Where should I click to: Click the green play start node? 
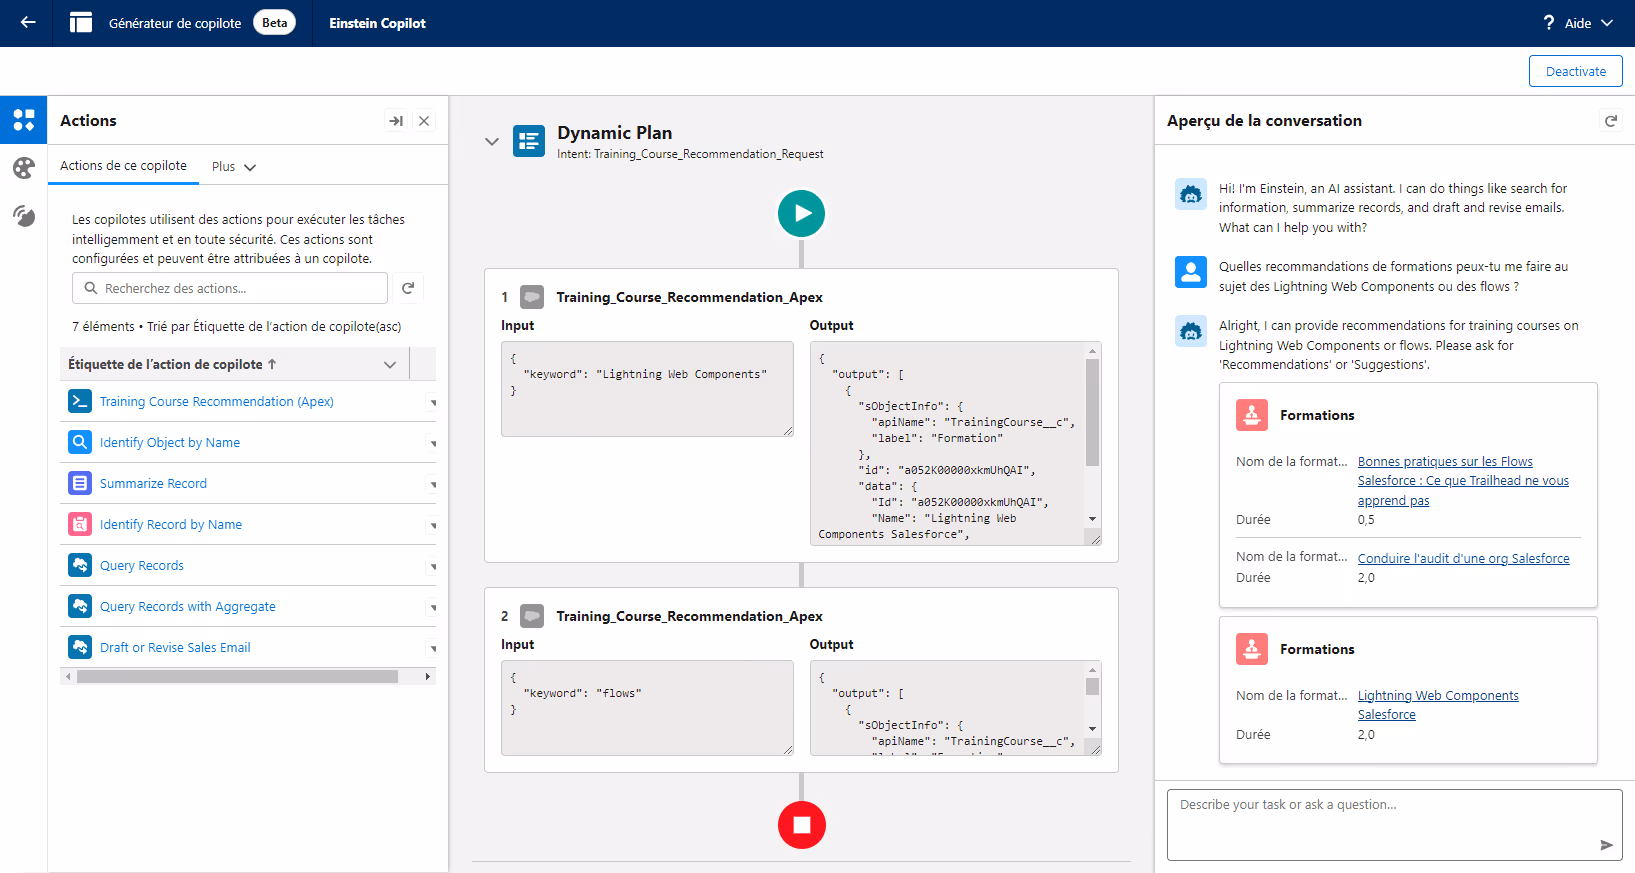click(802, 213)
